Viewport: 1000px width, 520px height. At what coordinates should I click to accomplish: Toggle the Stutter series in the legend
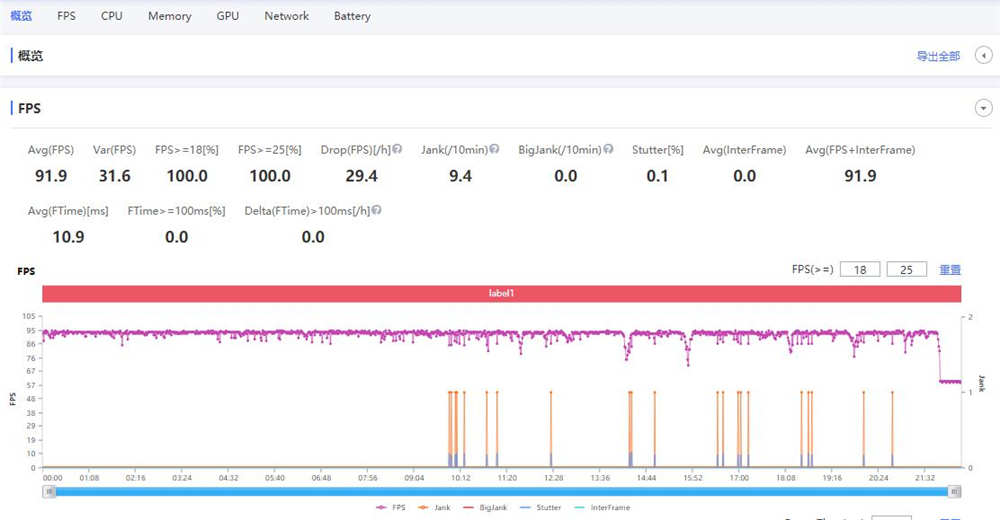(540, 508)
